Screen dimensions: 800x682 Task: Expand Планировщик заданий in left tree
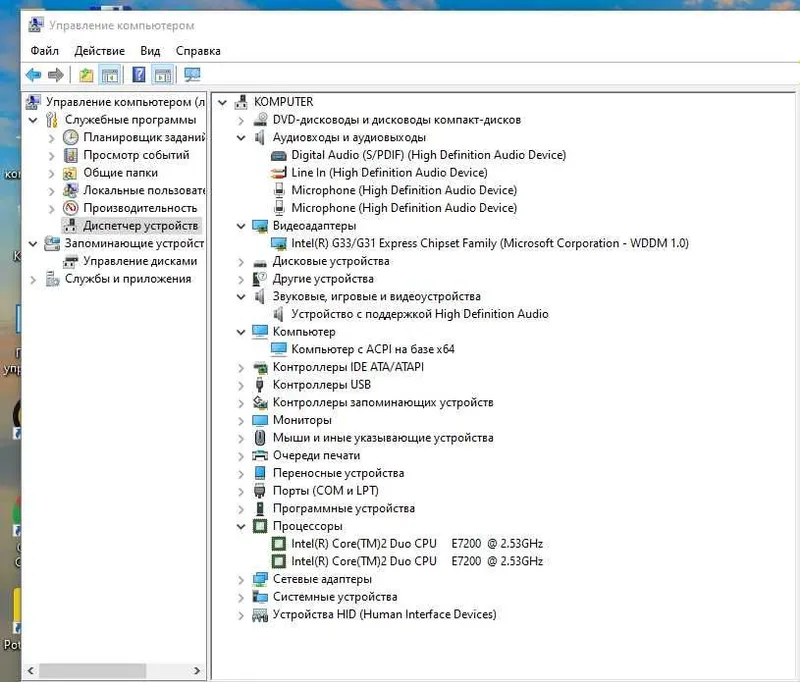(x=51, y=138)
